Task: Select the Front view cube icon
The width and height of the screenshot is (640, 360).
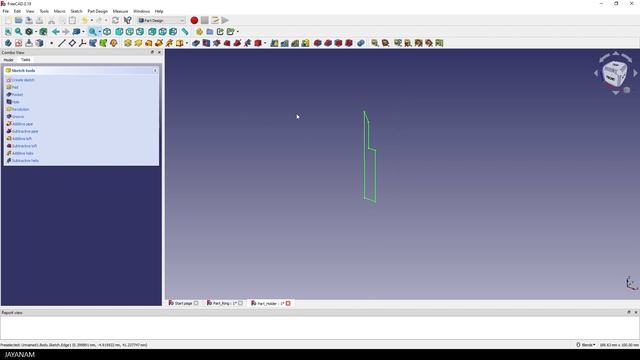Action: click(119, 31)
